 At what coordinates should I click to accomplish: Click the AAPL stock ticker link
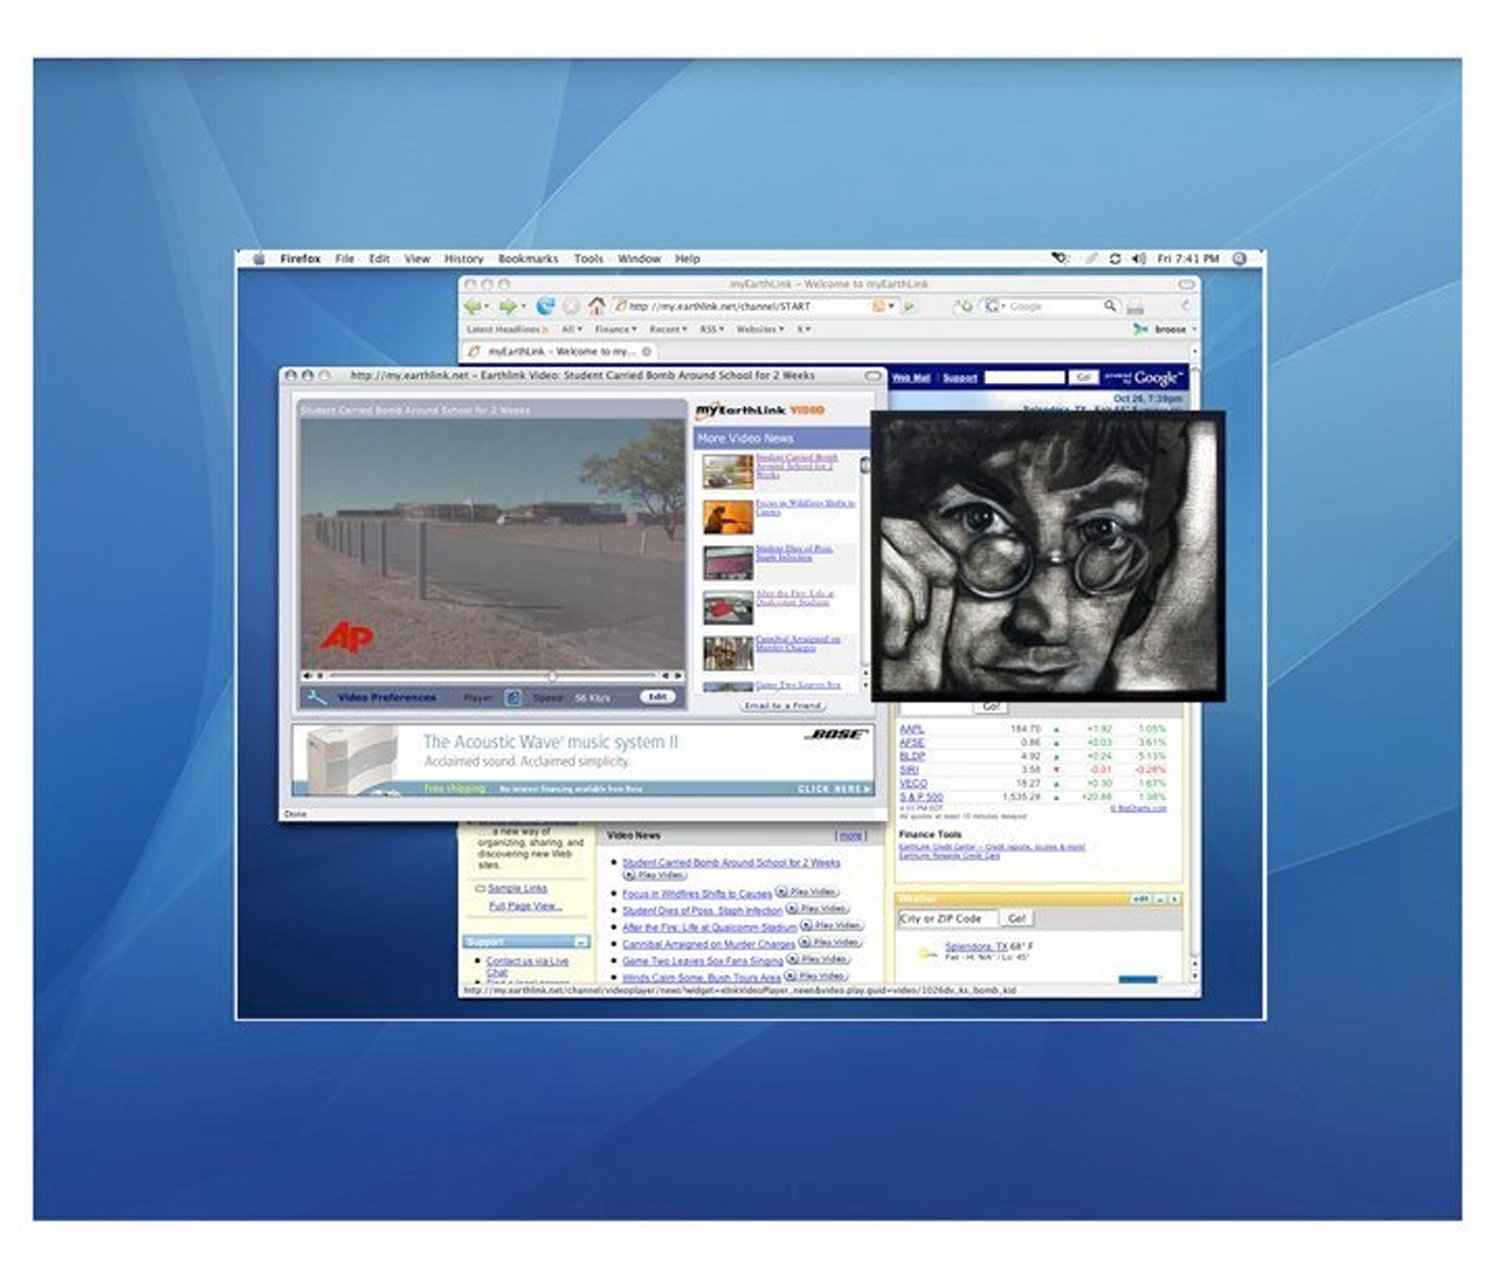pos(911,729)
